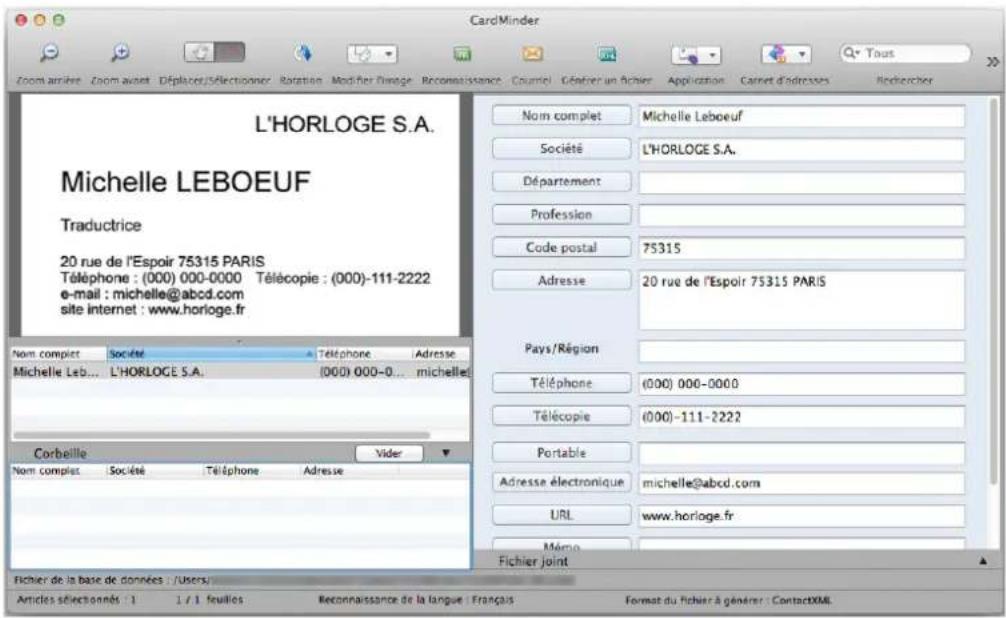Sort card list by Nom complet column
The width and height of the screenshot is (1006, 618).
point(58,354)
